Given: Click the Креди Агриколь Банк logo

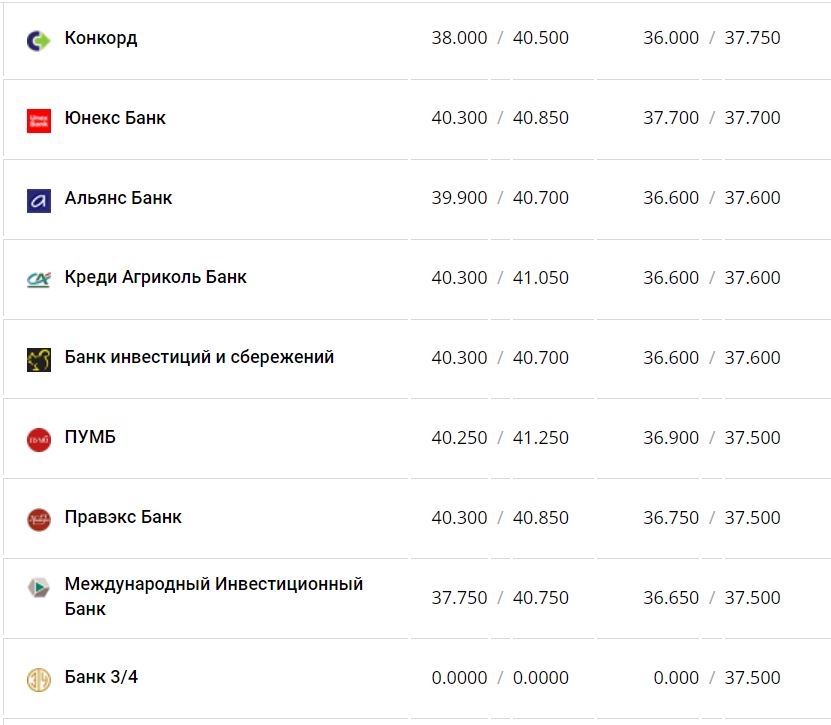Looking at the screenshot, I should tap(38, 279).
